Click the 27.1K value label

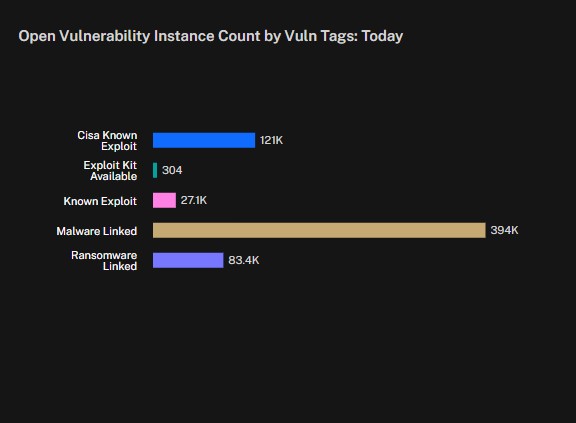point(194,200)
